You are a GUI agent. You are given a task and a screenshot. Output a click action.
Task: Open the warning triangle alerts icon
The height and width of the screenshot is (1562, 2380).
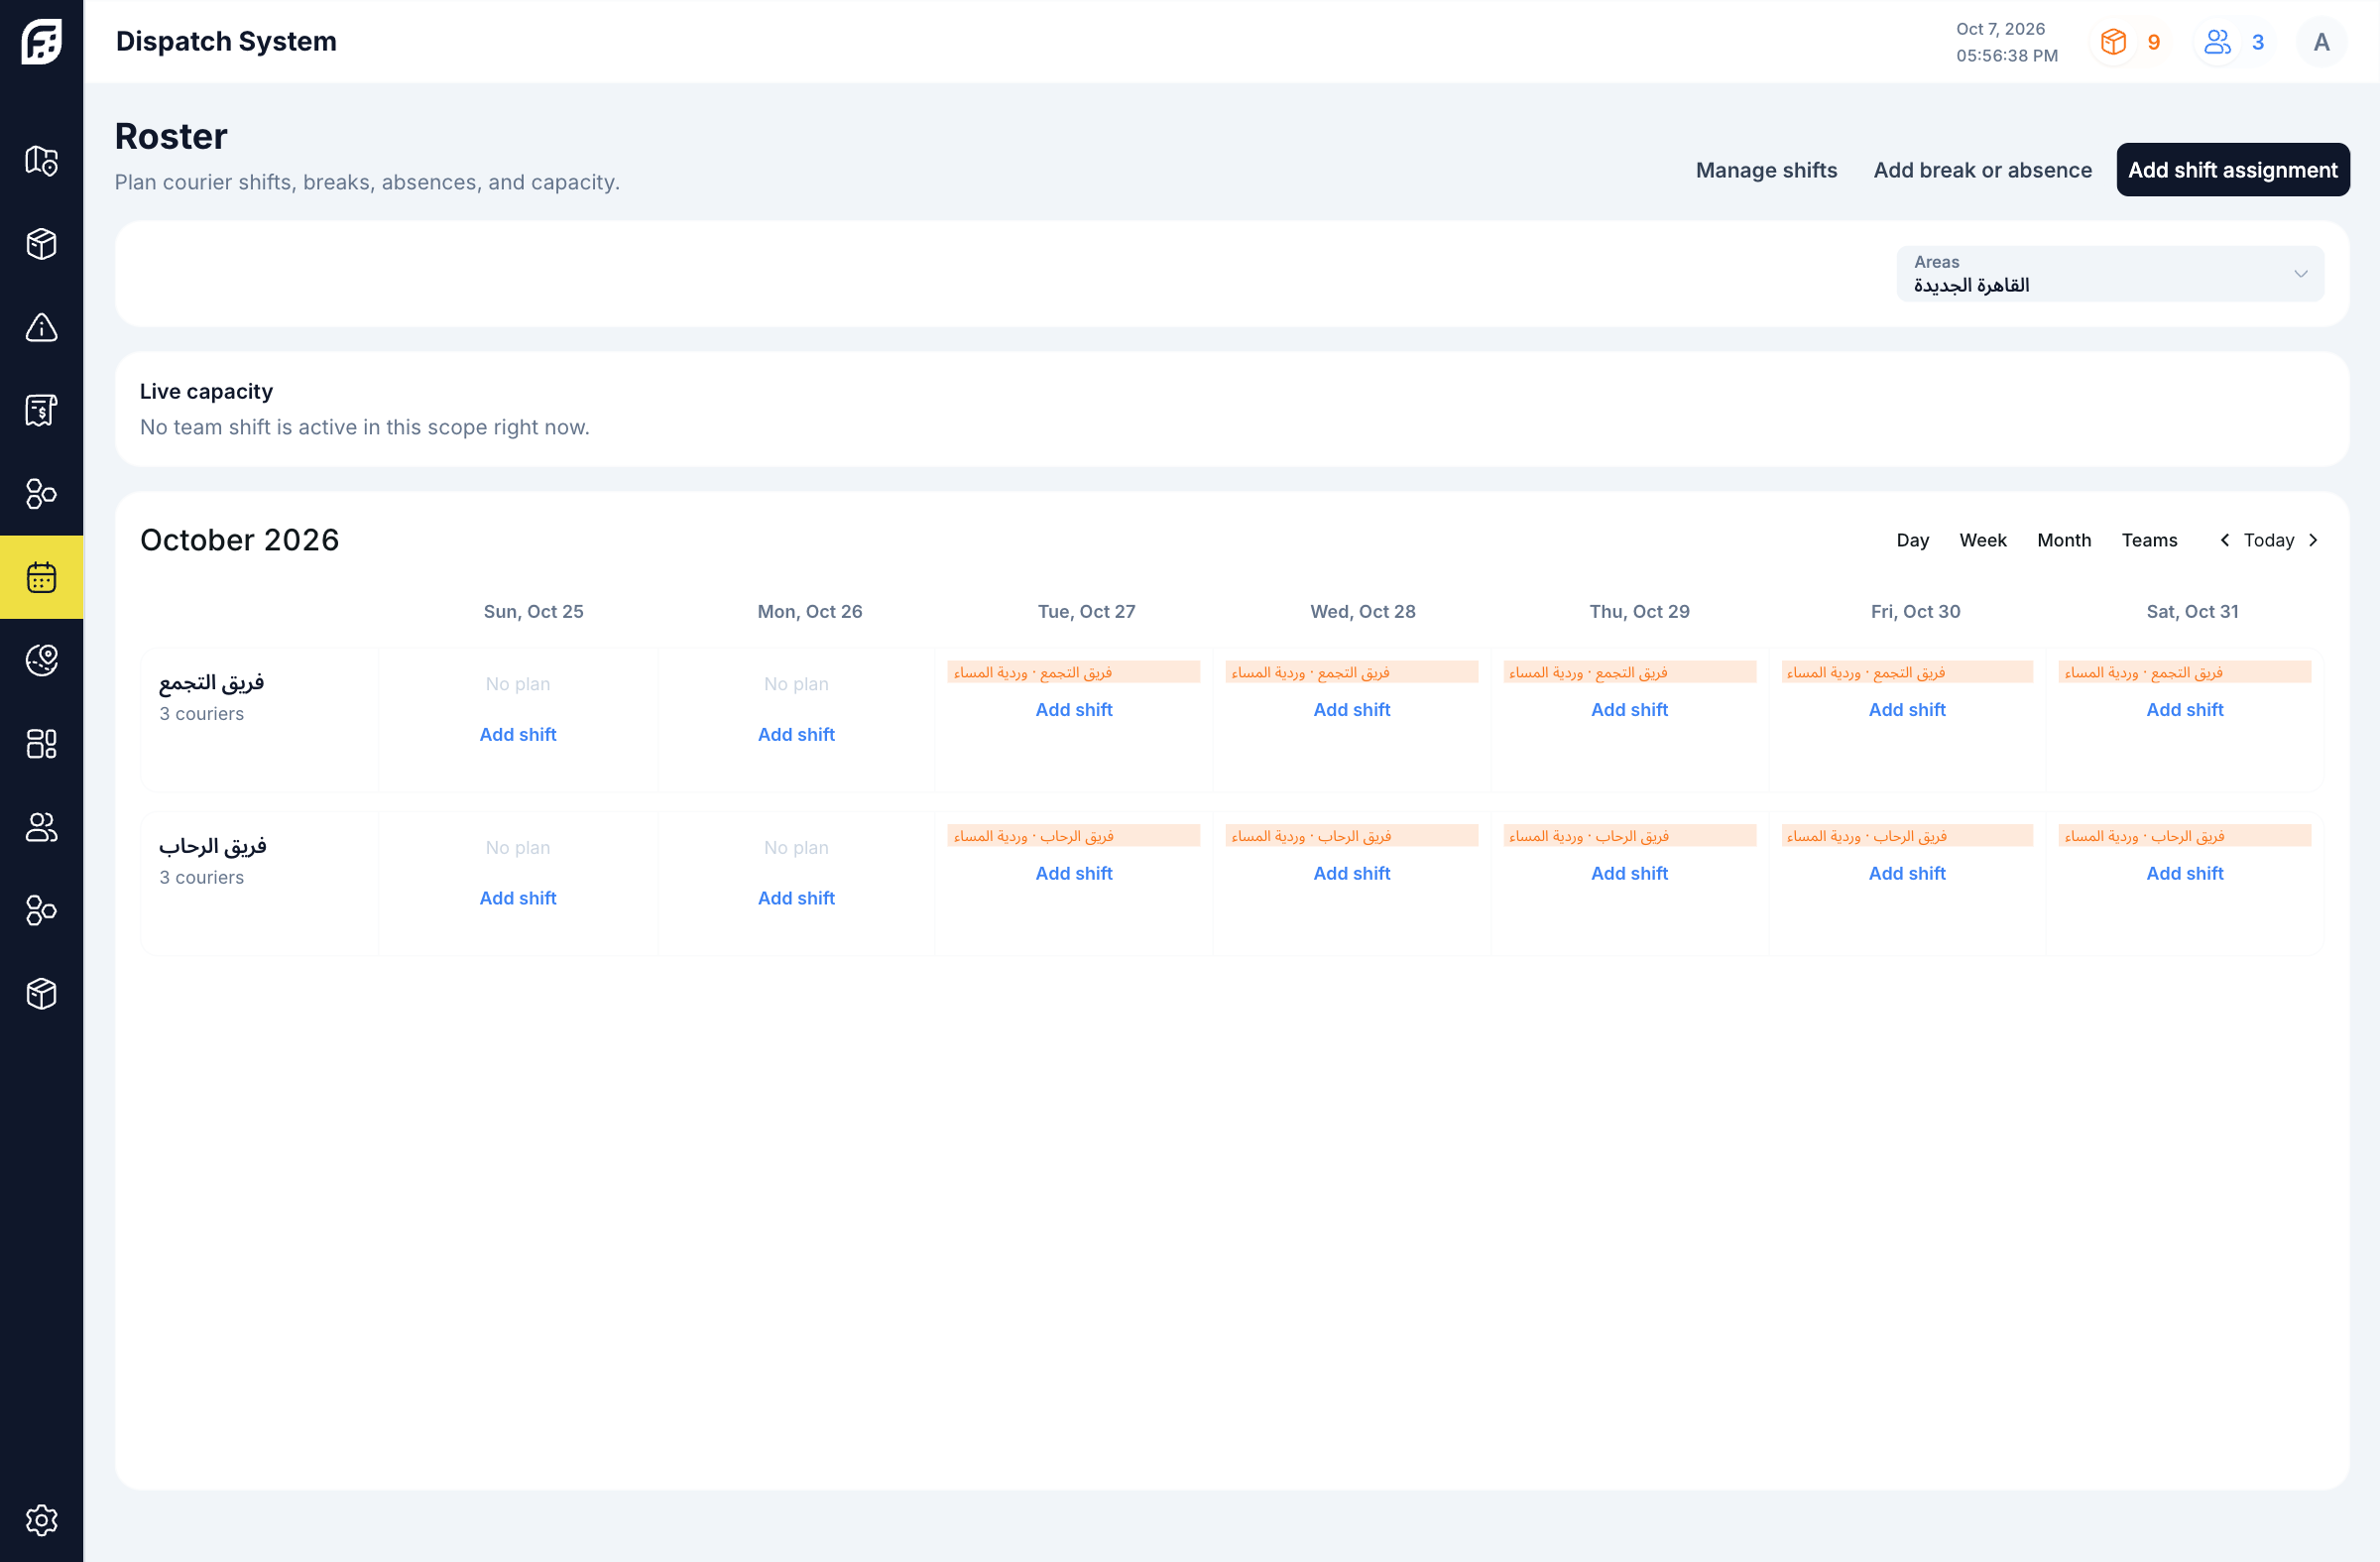41,327
